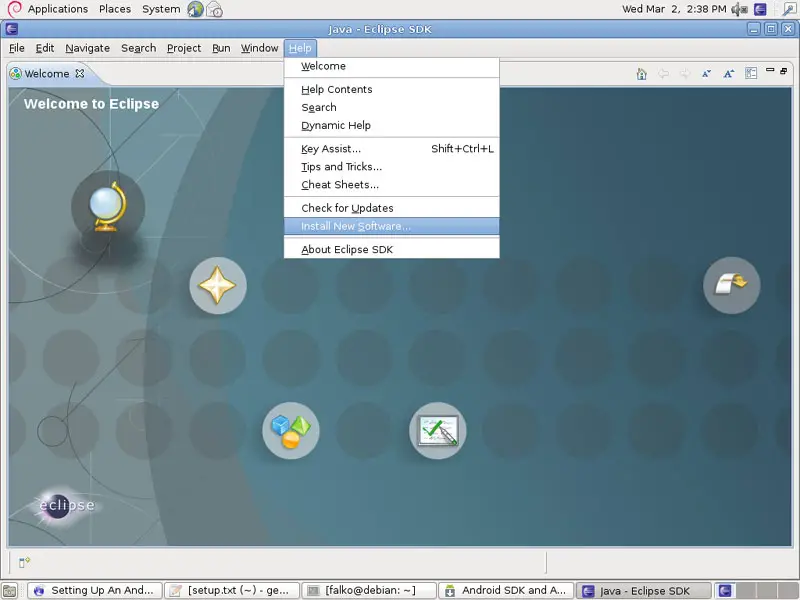Open Key Assist menu entry
The height and width of the screenshot is (600, 800).
tap(391, 149)
